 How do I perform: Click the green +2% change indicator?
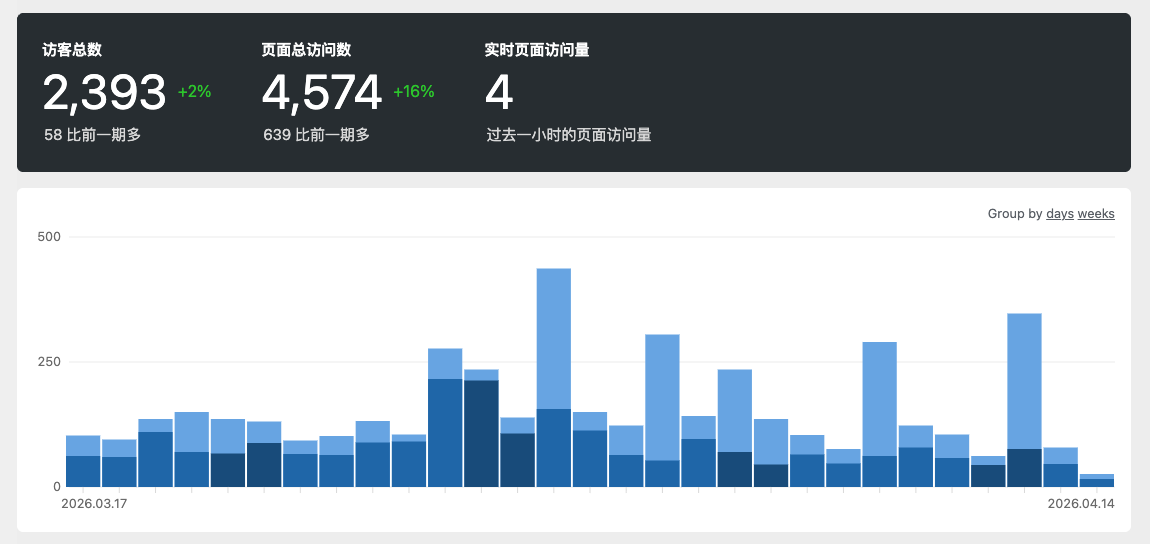(x=194, y=92)
